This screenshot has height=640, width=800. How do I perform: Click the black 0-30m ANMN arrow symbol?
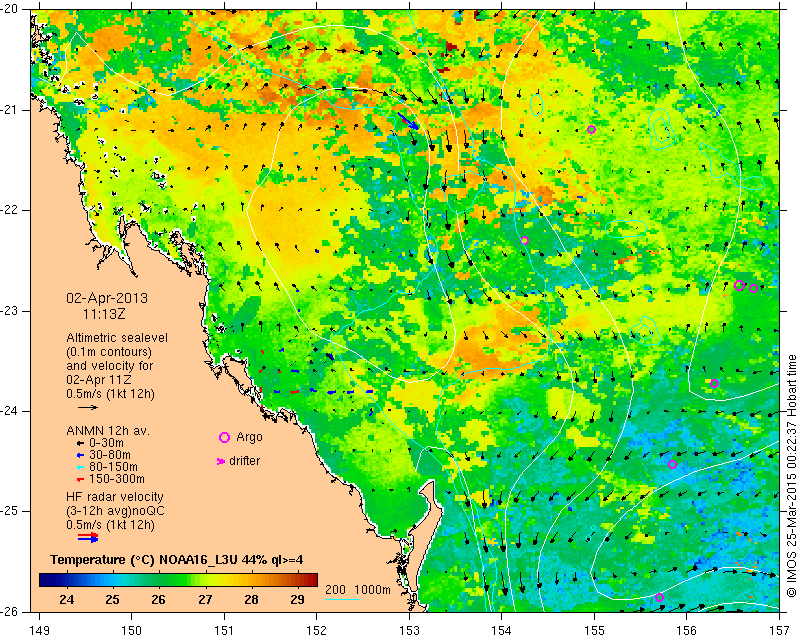[x=80, y=444]
